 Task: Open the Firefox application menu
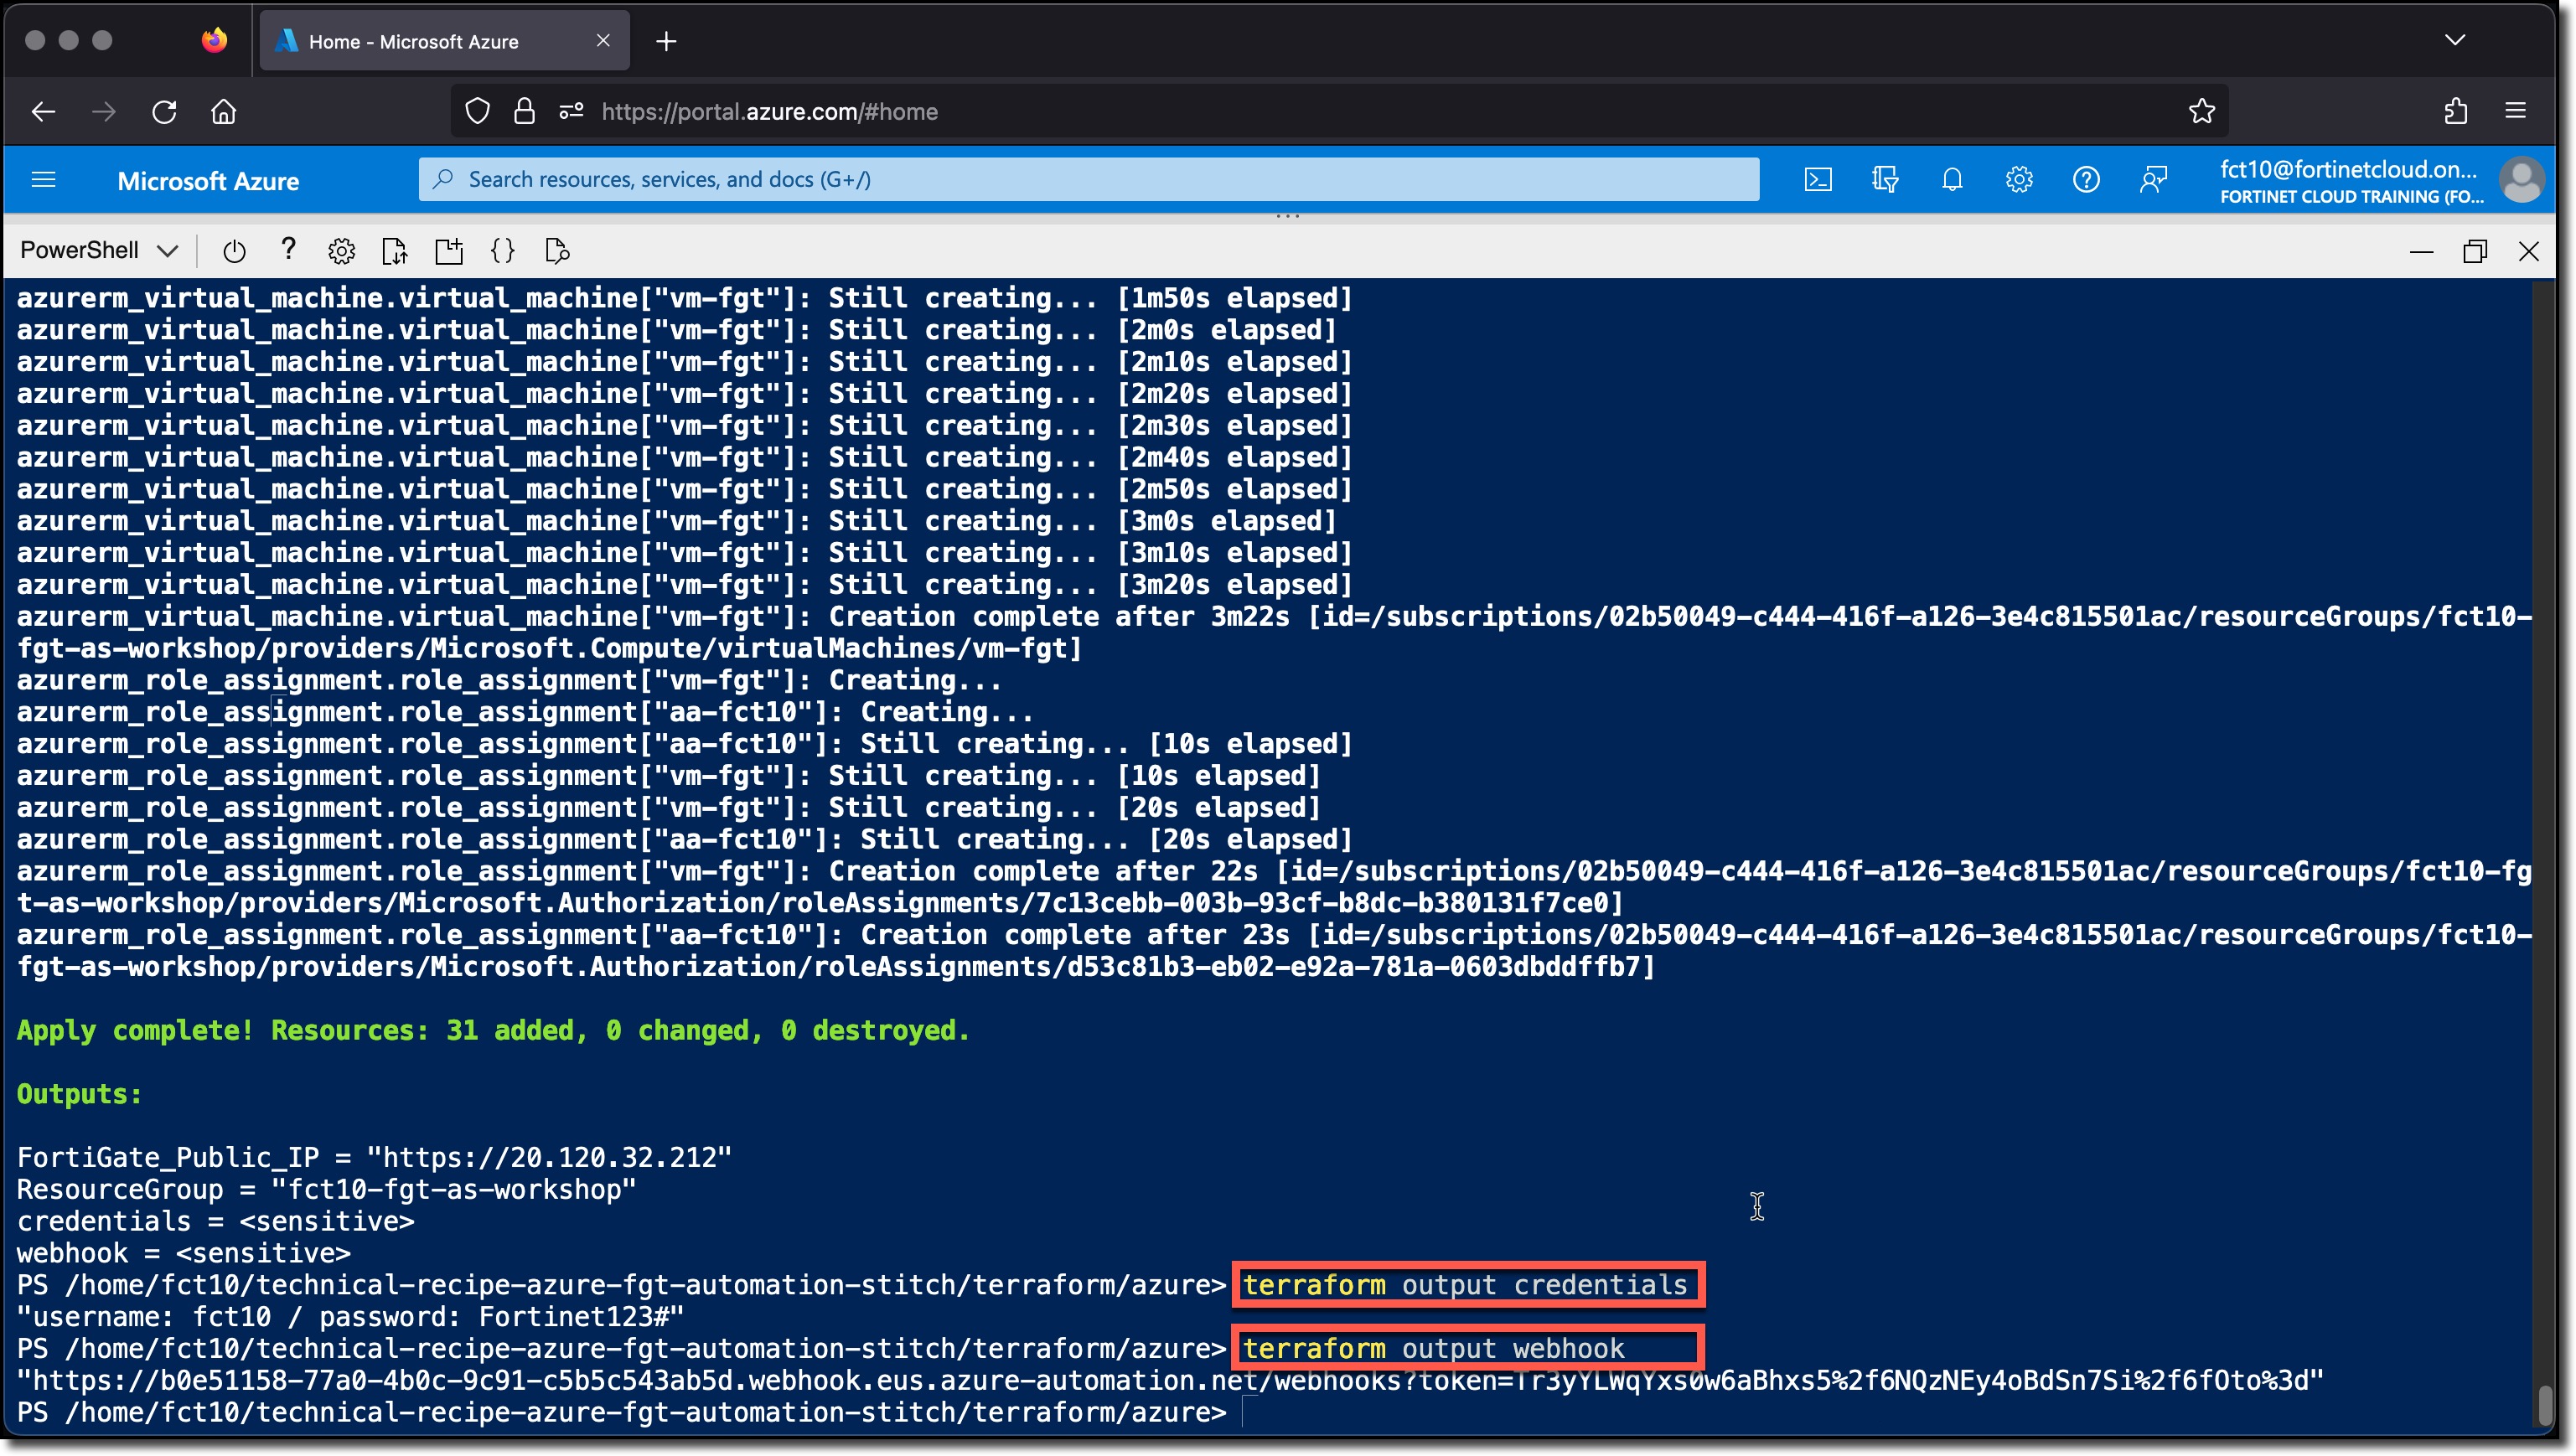tap(2516, 111)
